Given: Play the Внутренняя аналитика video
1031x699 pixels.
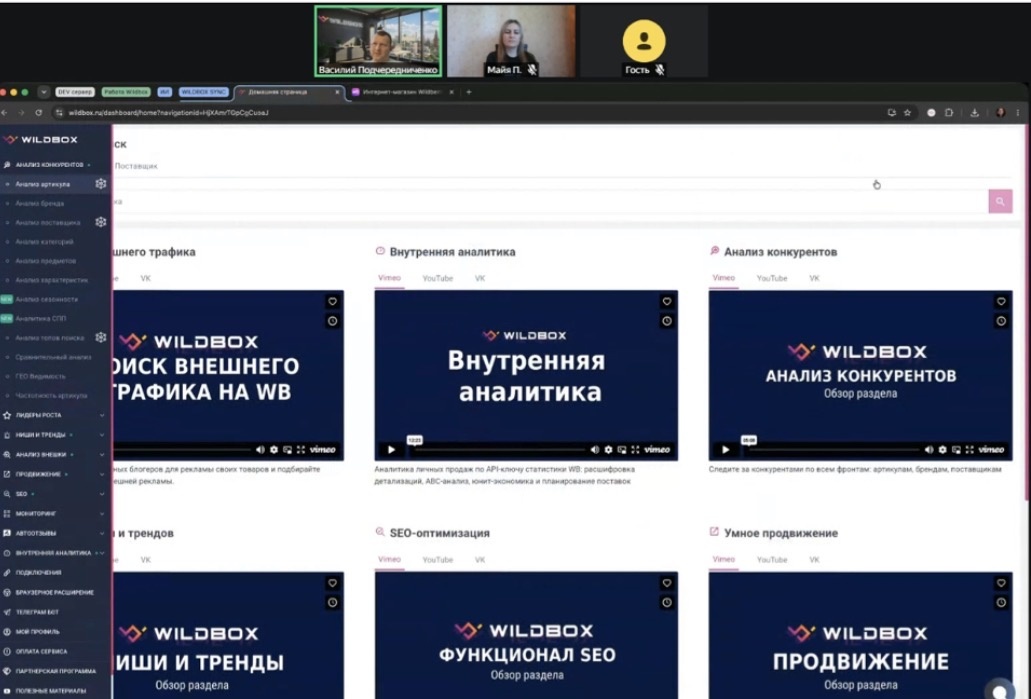Looking at the screenshot, I should (391, 450).
